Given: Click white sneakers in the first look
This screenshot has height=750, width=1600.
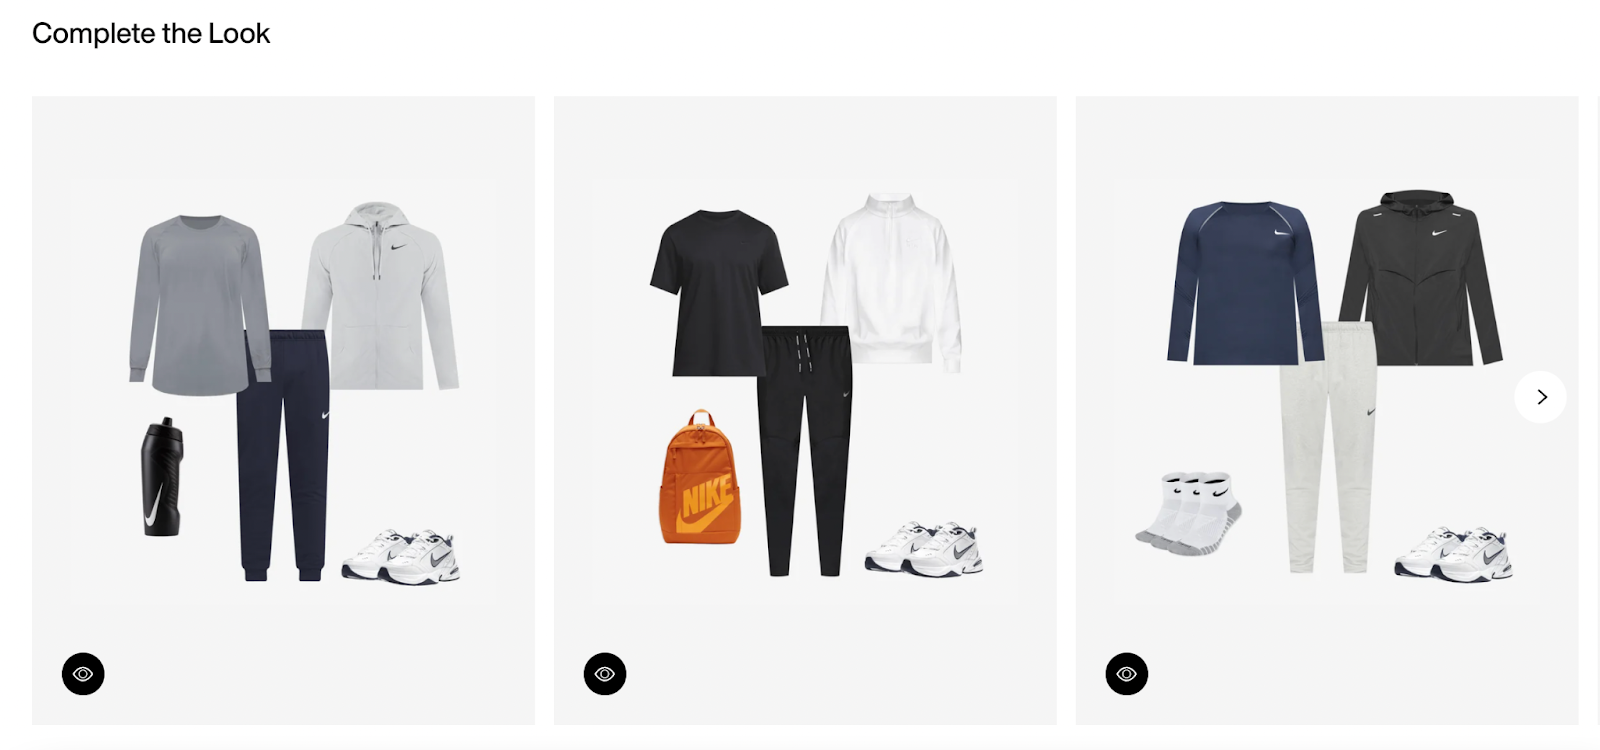Looking at the screenshot, I should 401,556.
